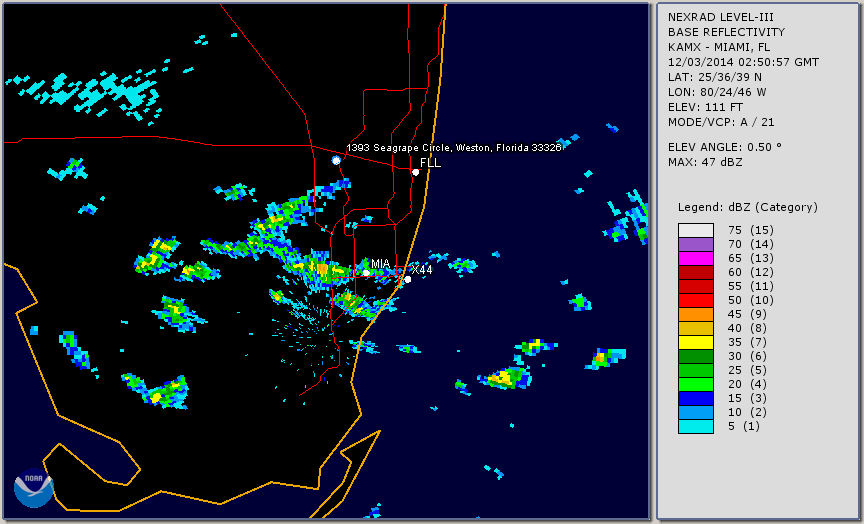Select the 40 dBZ gold legend swatch
This screenshot has width=864, height=524.
click(696, 328)
